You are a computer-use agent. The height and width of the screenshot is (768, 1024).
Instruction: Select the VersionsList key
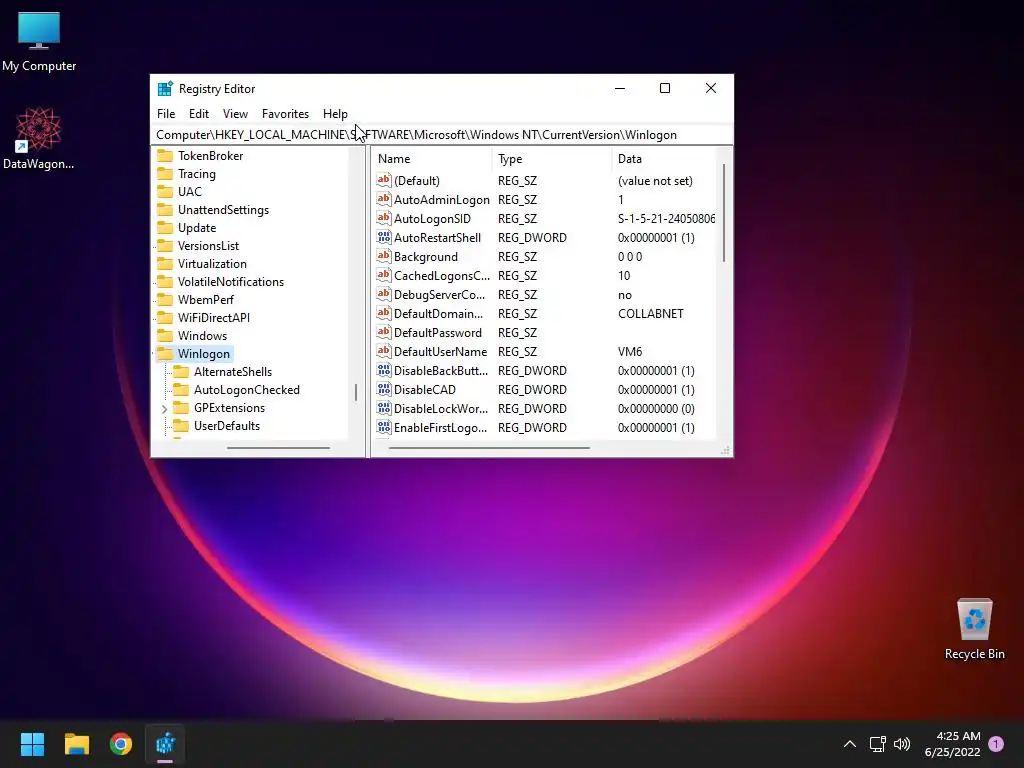pyautogui.click(x=208, y=246)
